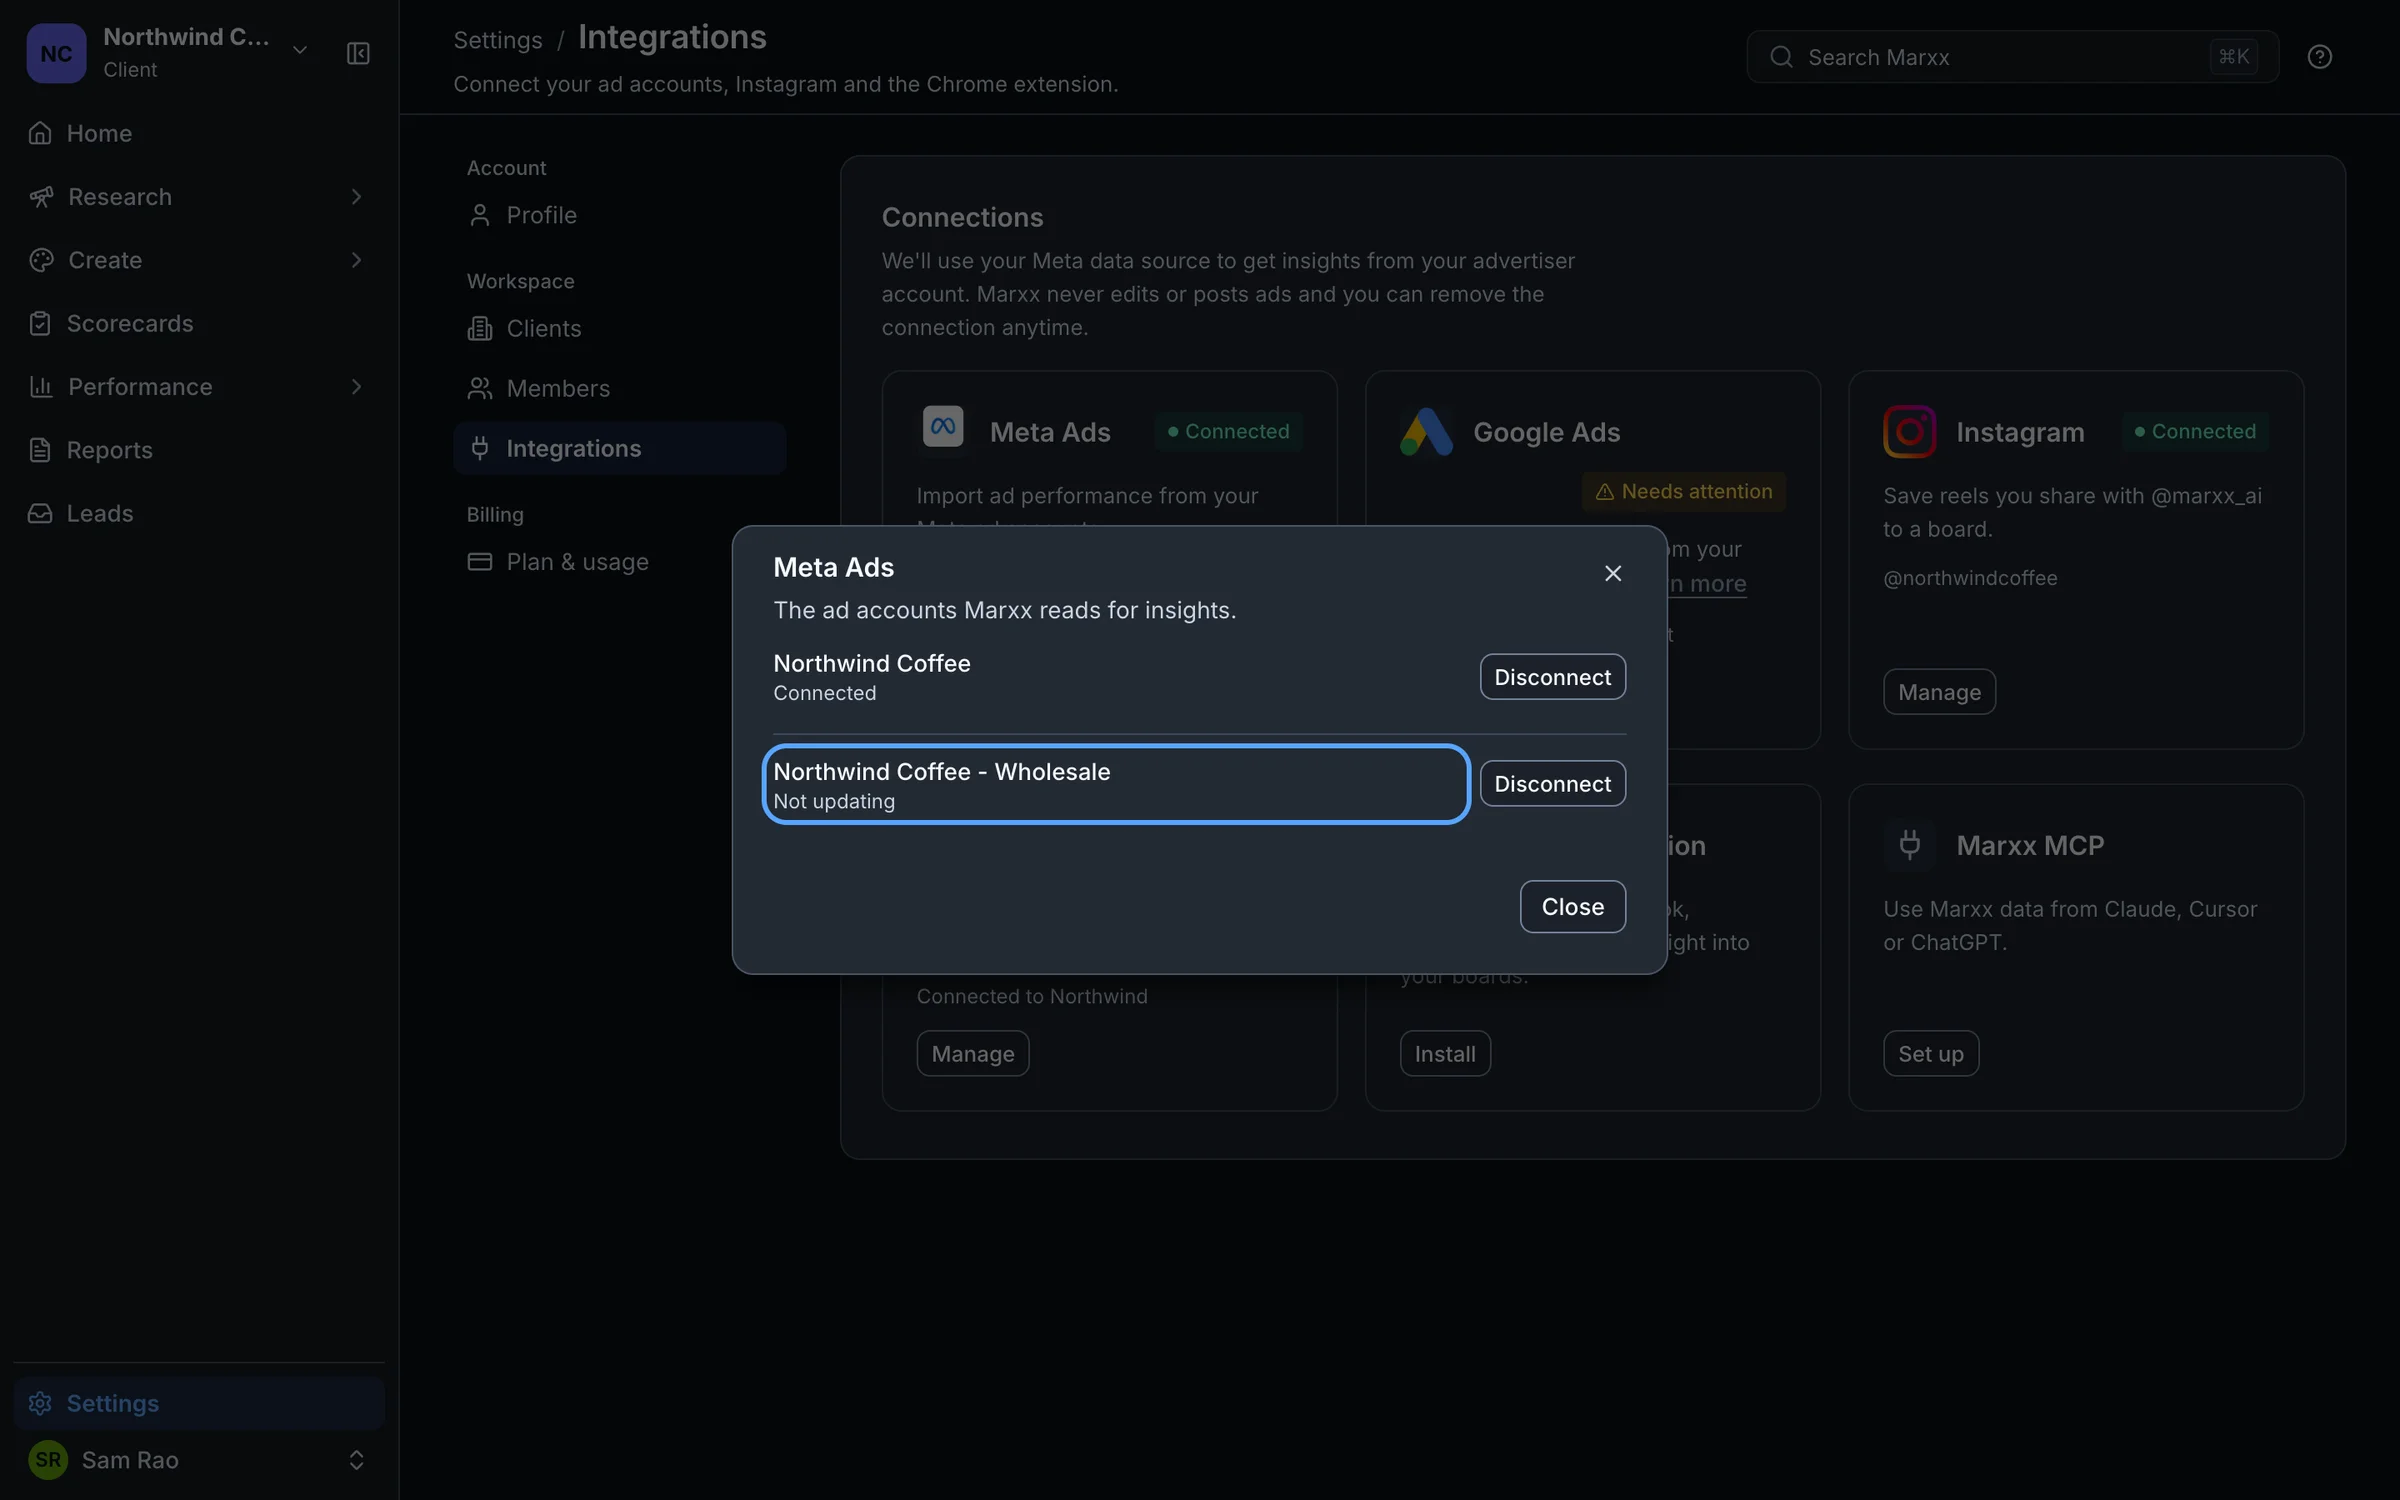Screen dimensions: 2400x1500
Task: Disconnect the Northwind Coffee - Wholesale account
Action: (x=1552, y=783)
